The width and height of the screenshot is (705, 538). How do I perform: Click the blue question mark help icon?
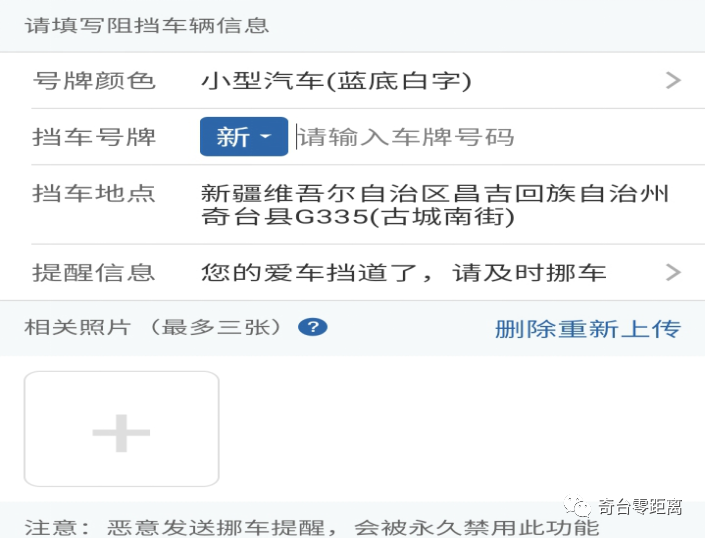[x=313, y=327]
